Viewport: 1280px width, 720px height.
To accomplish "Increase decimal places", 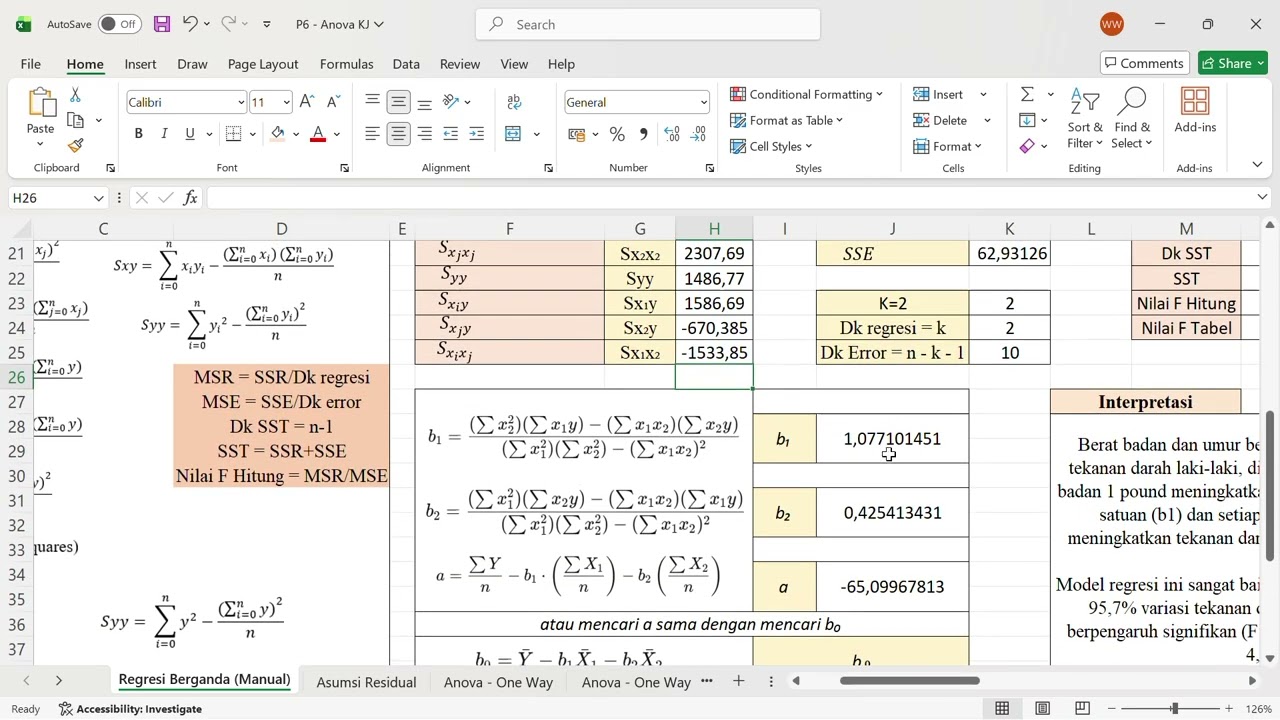I will pos(671,134).
